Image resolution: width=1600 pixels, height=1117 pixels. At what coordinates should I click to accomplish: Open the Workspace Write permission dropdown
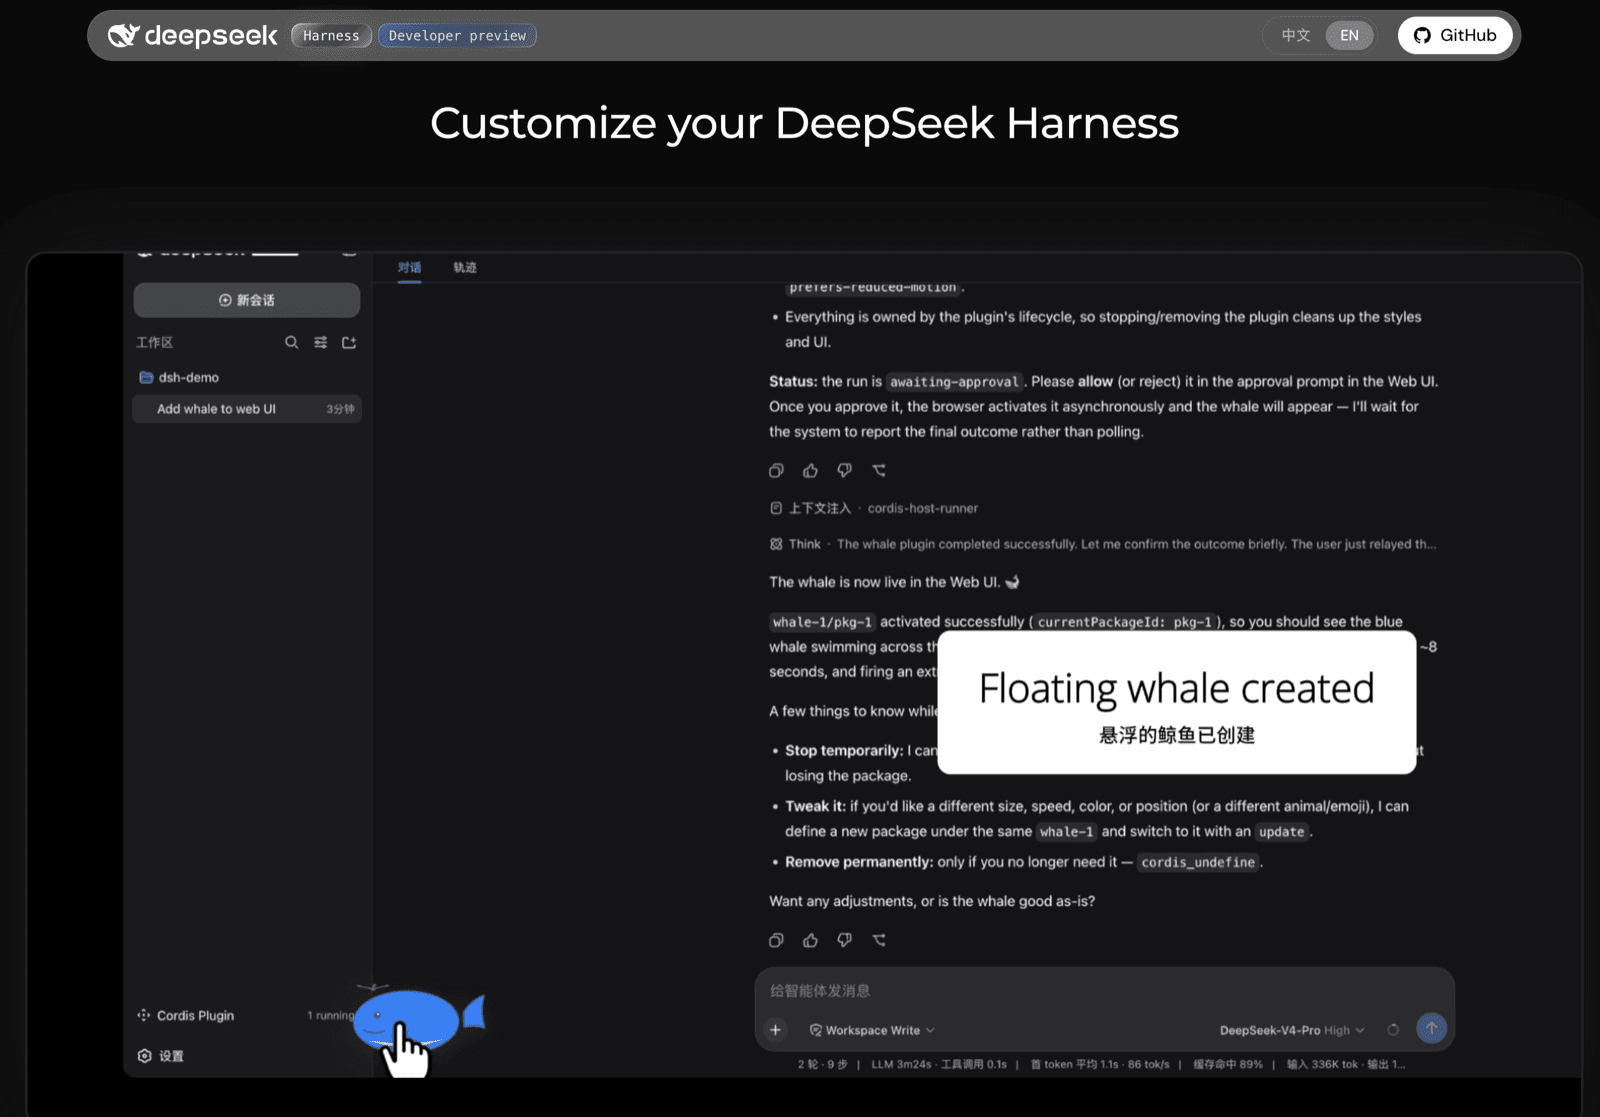coord(872,1030)
